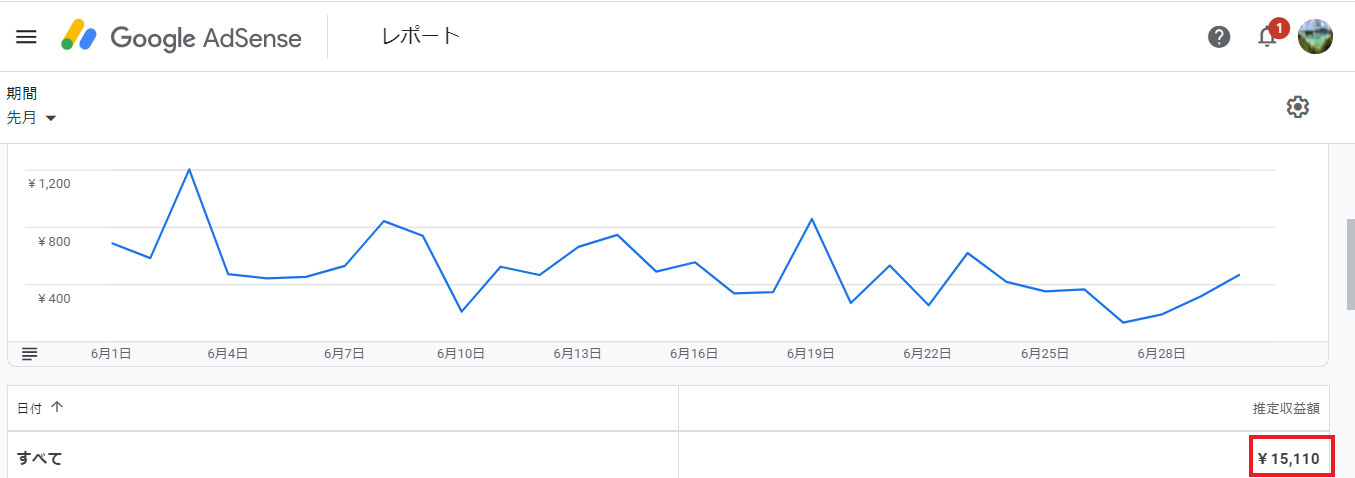
Task: Click the 推定収益額 column header
Action: [x=1286, y=408]
